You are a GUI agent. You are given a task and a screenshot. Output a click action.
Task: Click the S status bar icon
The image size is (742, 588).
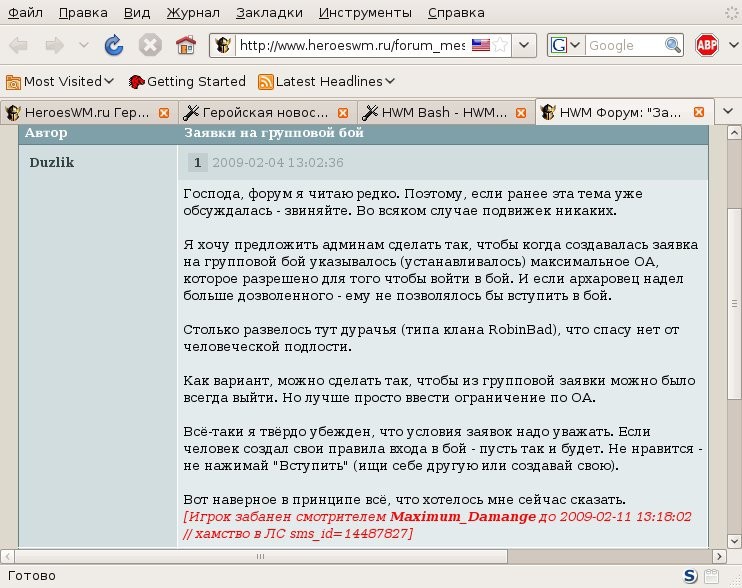click(x=690, y=576)
